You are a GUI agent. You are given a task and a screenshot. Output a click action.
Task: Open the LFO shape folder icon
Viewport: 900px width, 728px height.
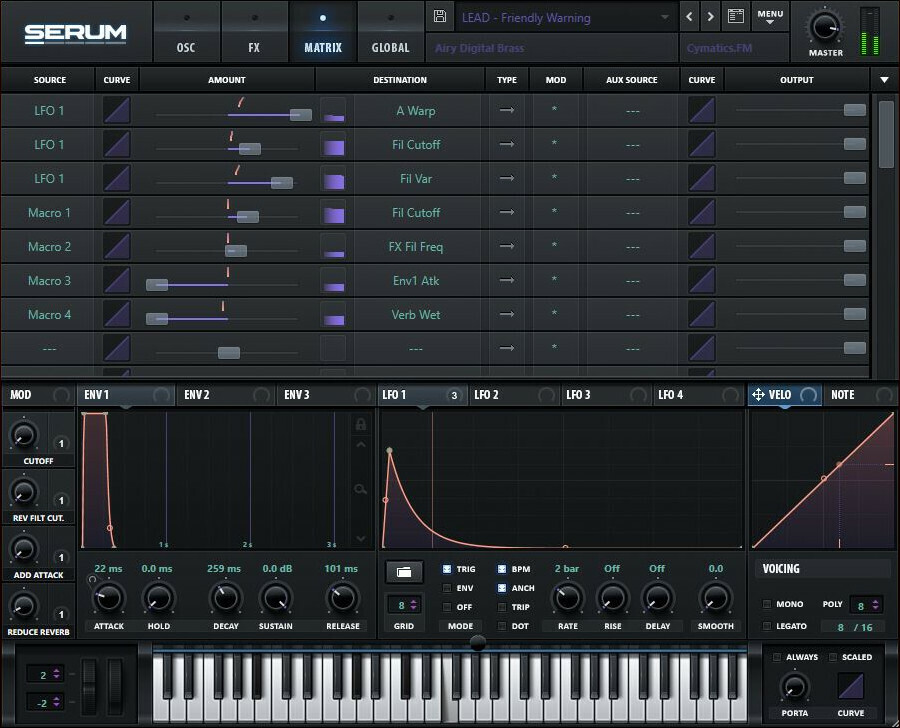tap(404, 572)
